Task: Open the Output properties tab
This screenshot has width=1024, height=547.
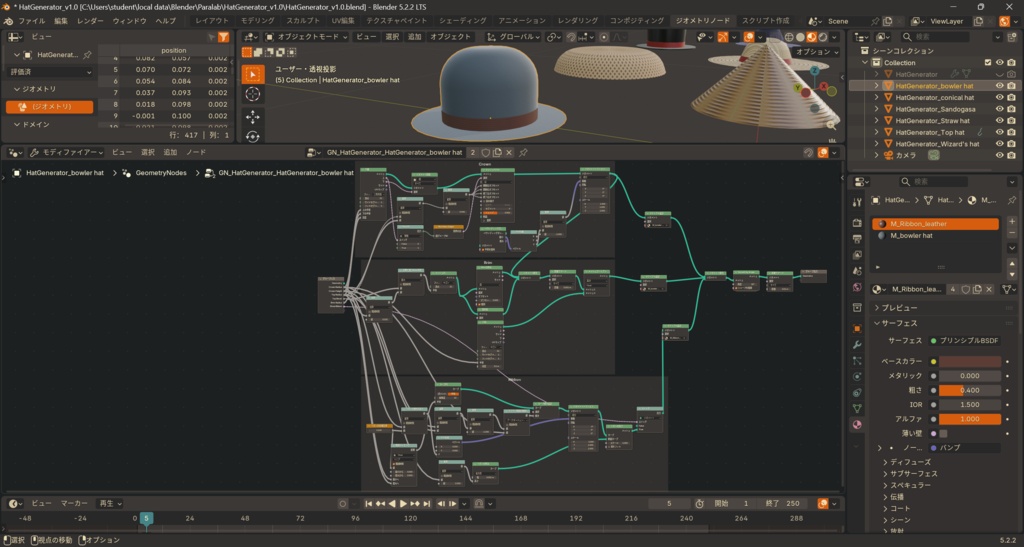Action: 857,239
